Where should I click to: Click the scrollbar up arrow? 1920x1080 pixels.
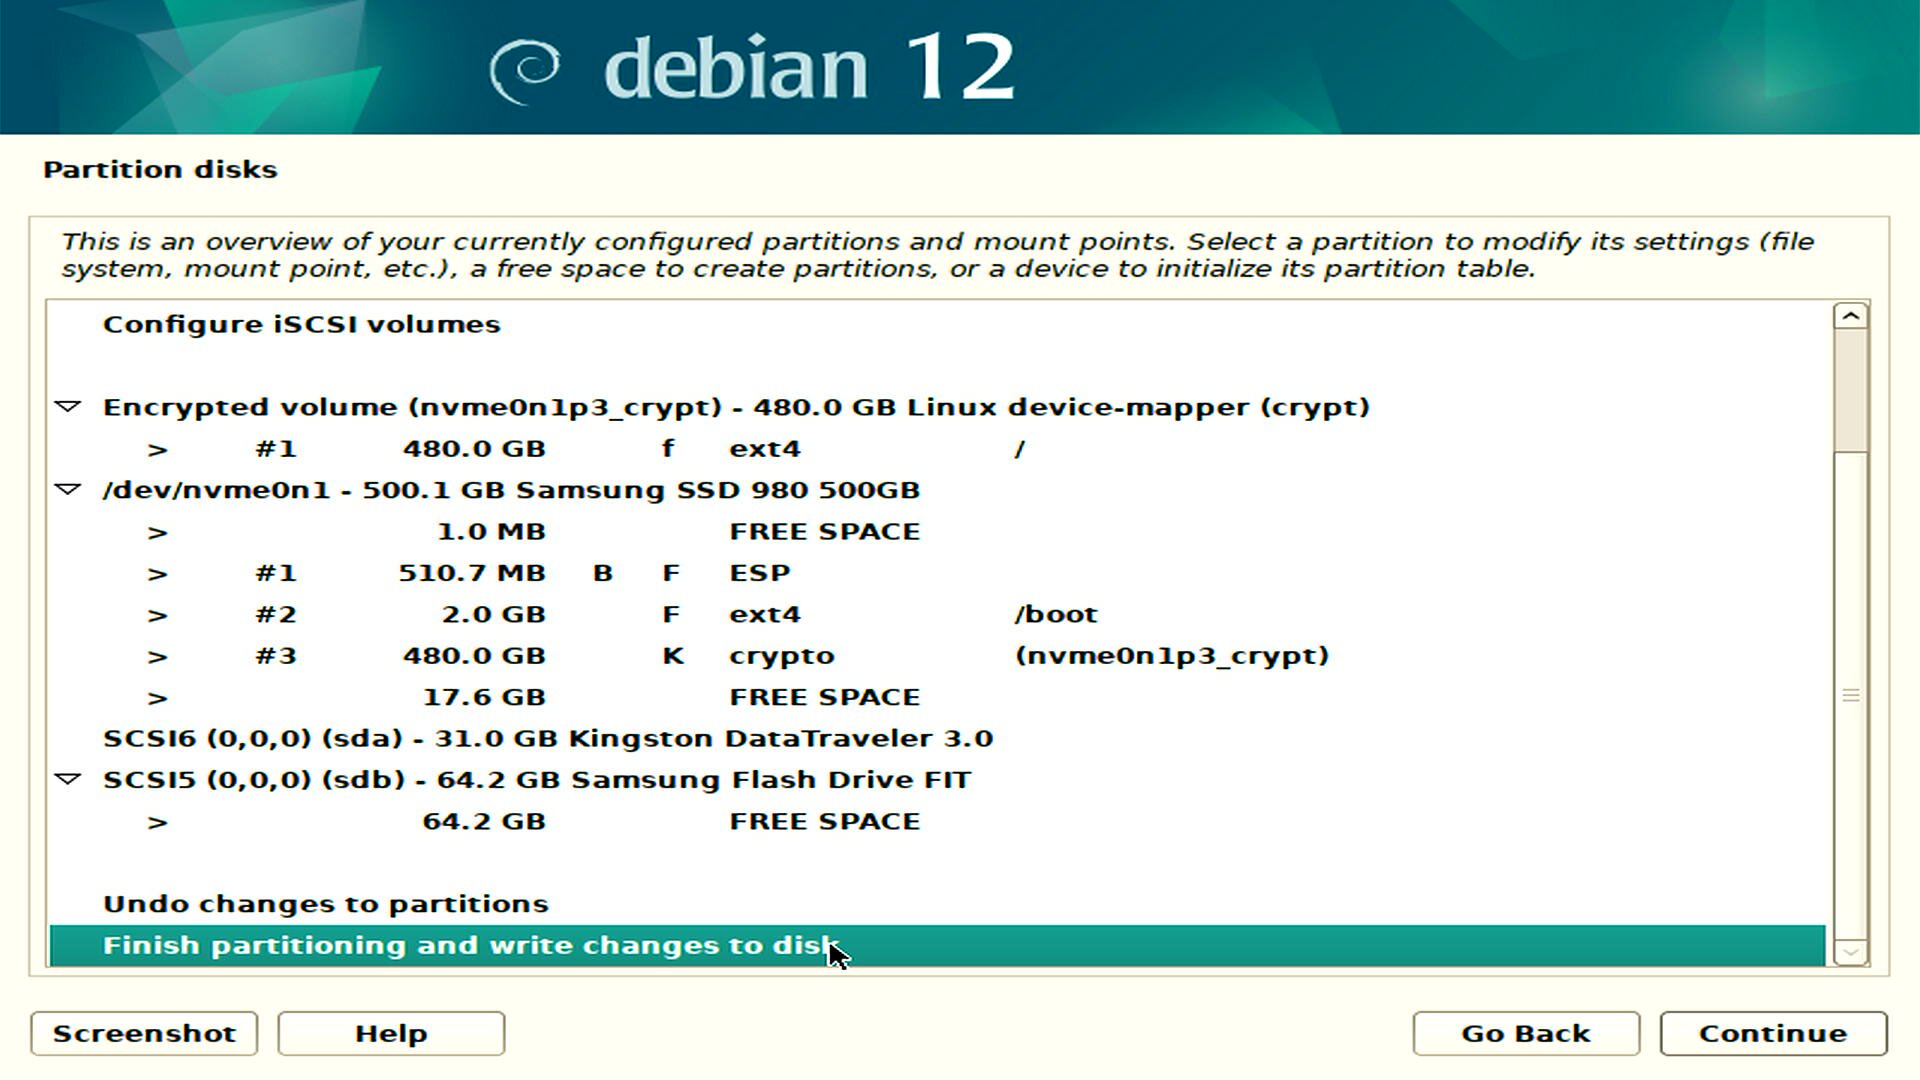coord(1851,316)
